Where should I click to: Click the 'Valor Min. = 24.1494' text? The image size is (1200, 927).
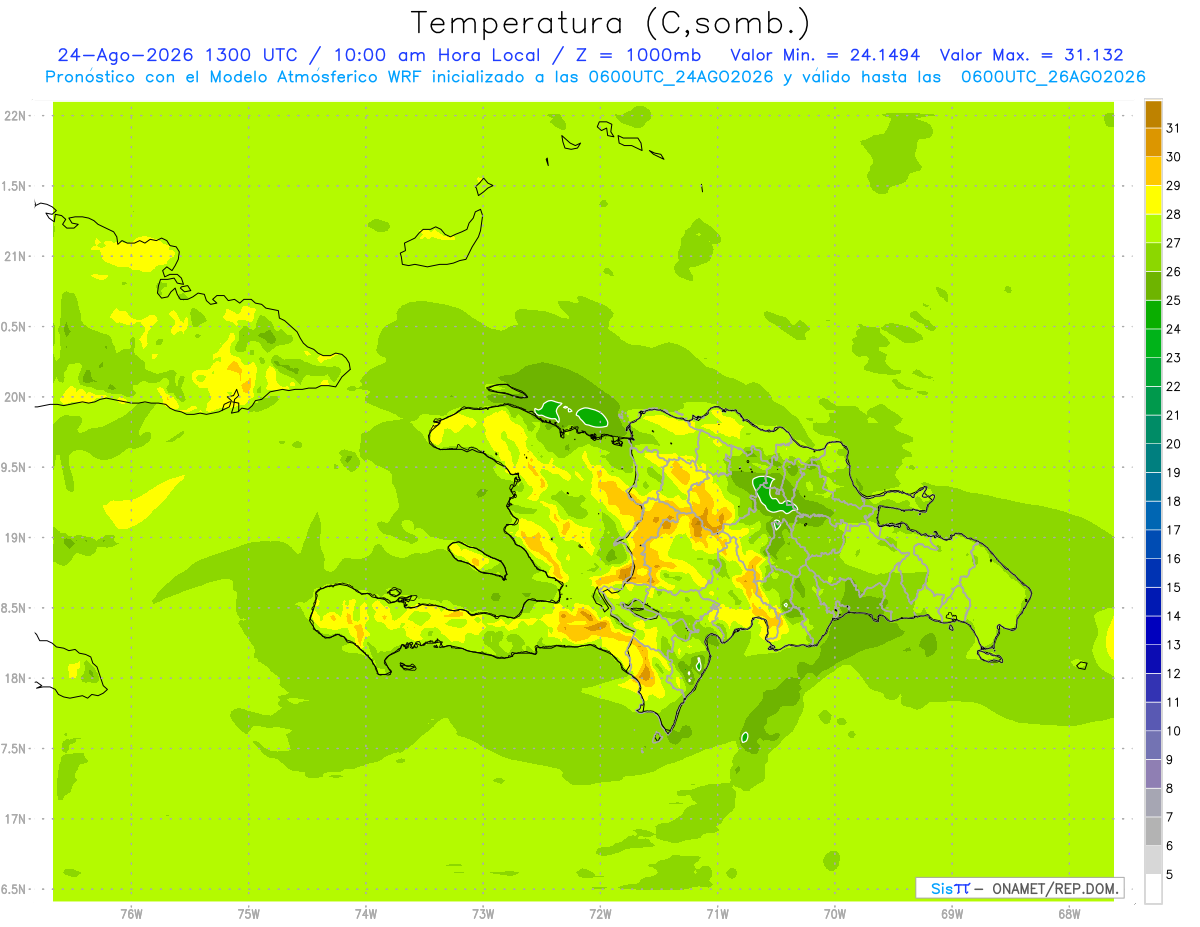pyautogui.click(x=825, y=55)
